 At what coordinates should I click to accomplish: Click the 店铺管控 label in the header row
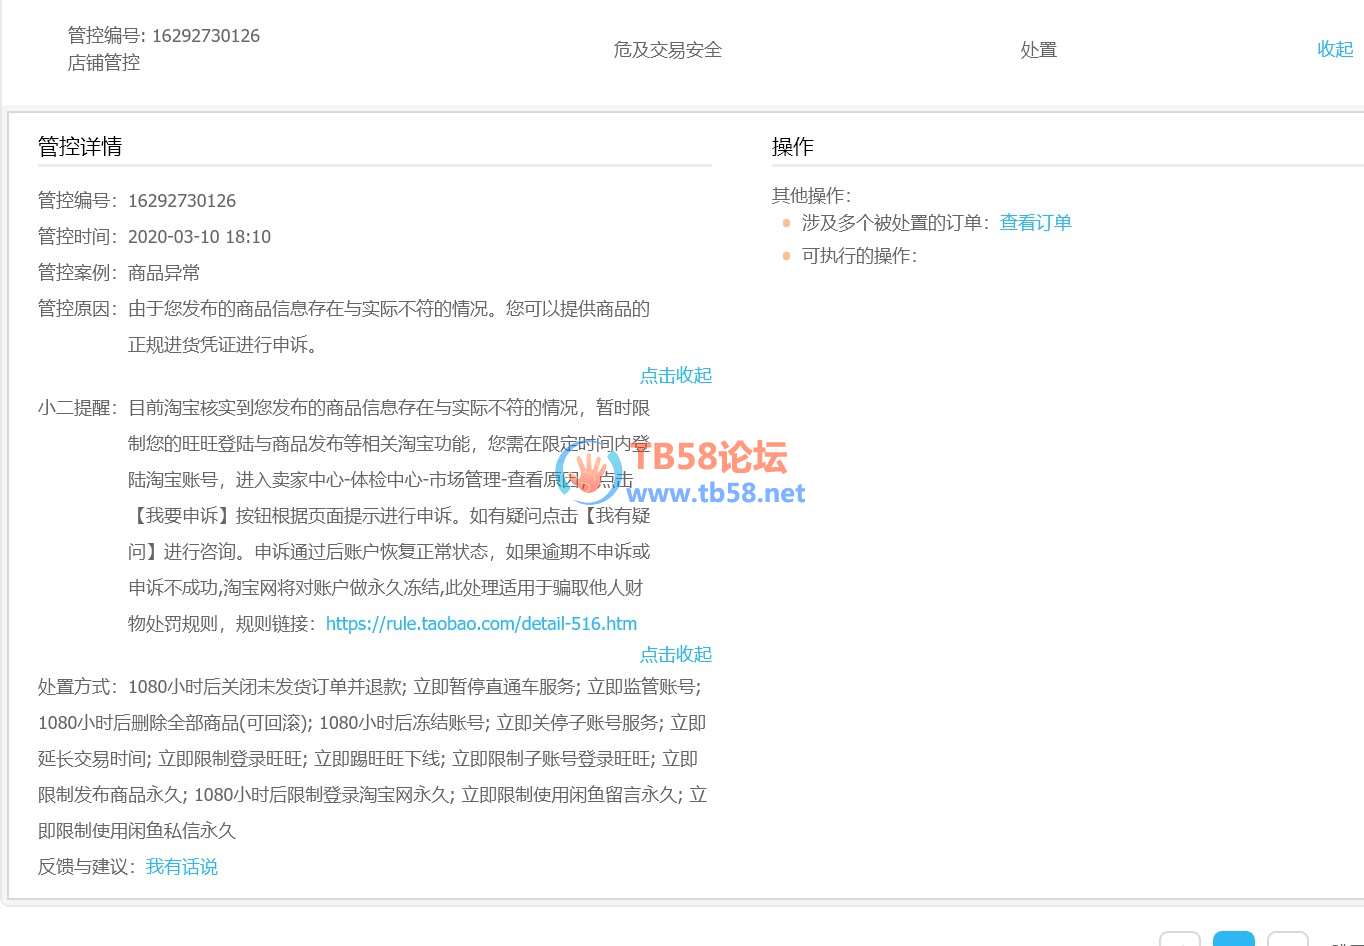coord(104,62)
